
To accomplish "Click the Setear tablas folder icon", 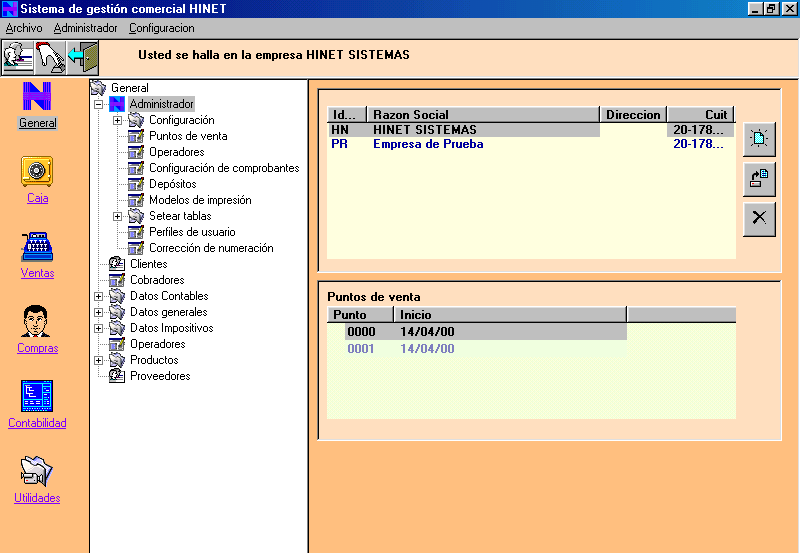I will click(136, 216).
